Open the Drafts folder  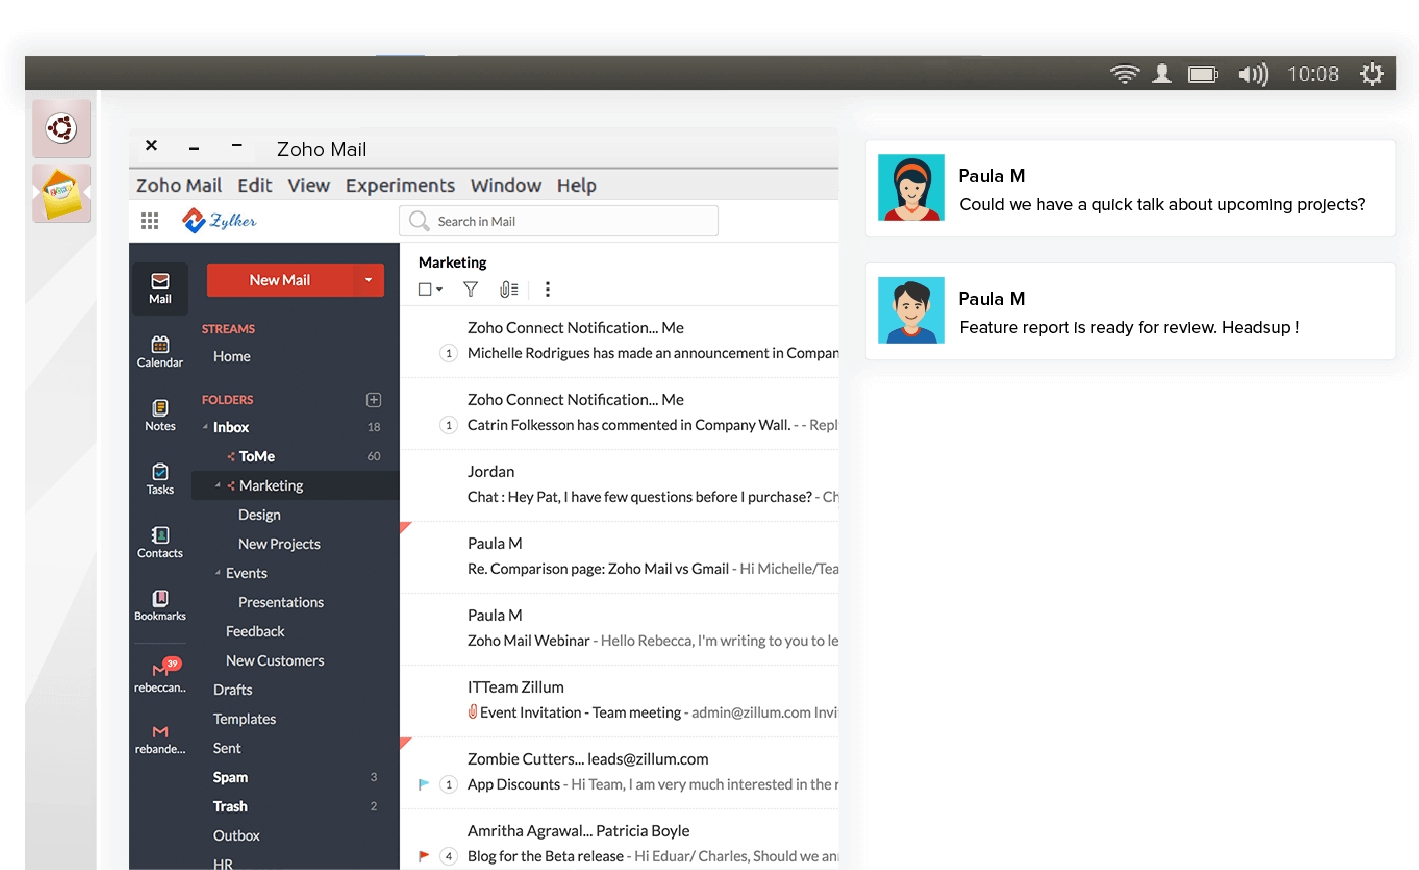232,689
